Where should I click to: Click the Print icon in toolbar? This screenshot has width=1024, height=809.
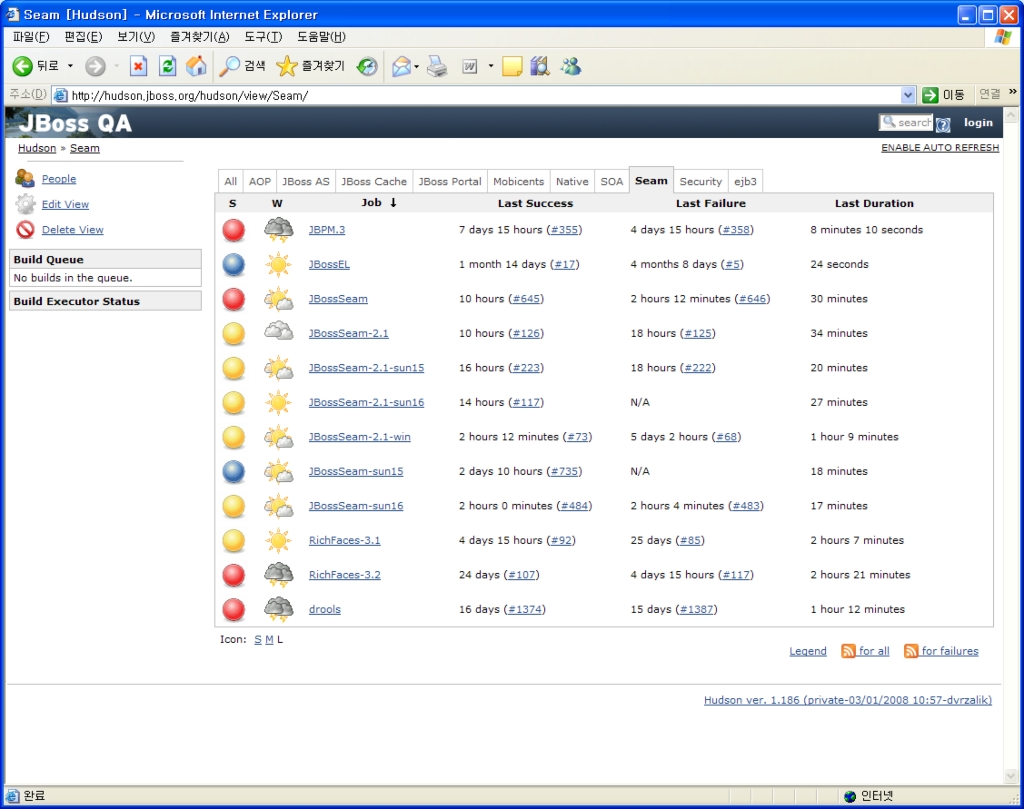pos(437,66)
